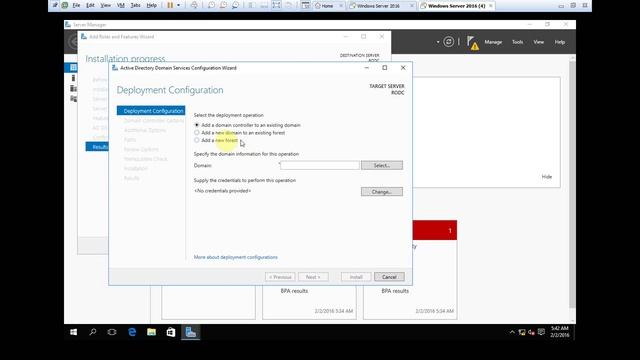
Task: Open Server Manager's Help menu
Action: click(x=560, y=42)
